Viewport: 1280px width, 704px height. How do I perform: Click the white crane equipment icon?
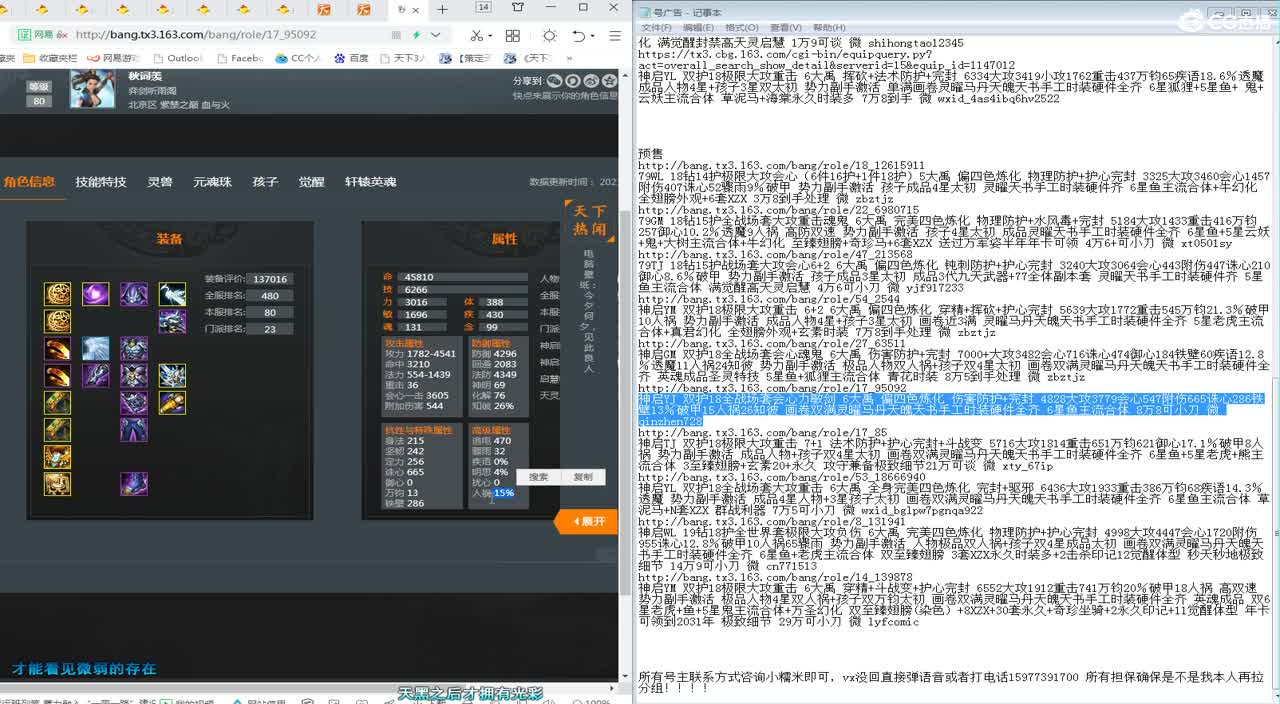172,294
